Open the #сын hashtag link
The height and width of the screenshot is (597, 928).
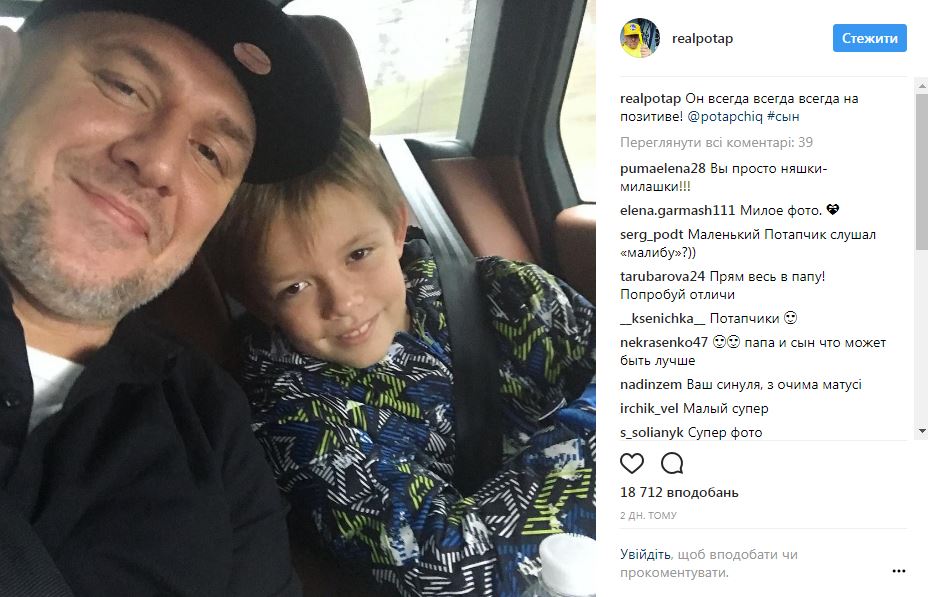pyautogui.click(x=783, y=117)
